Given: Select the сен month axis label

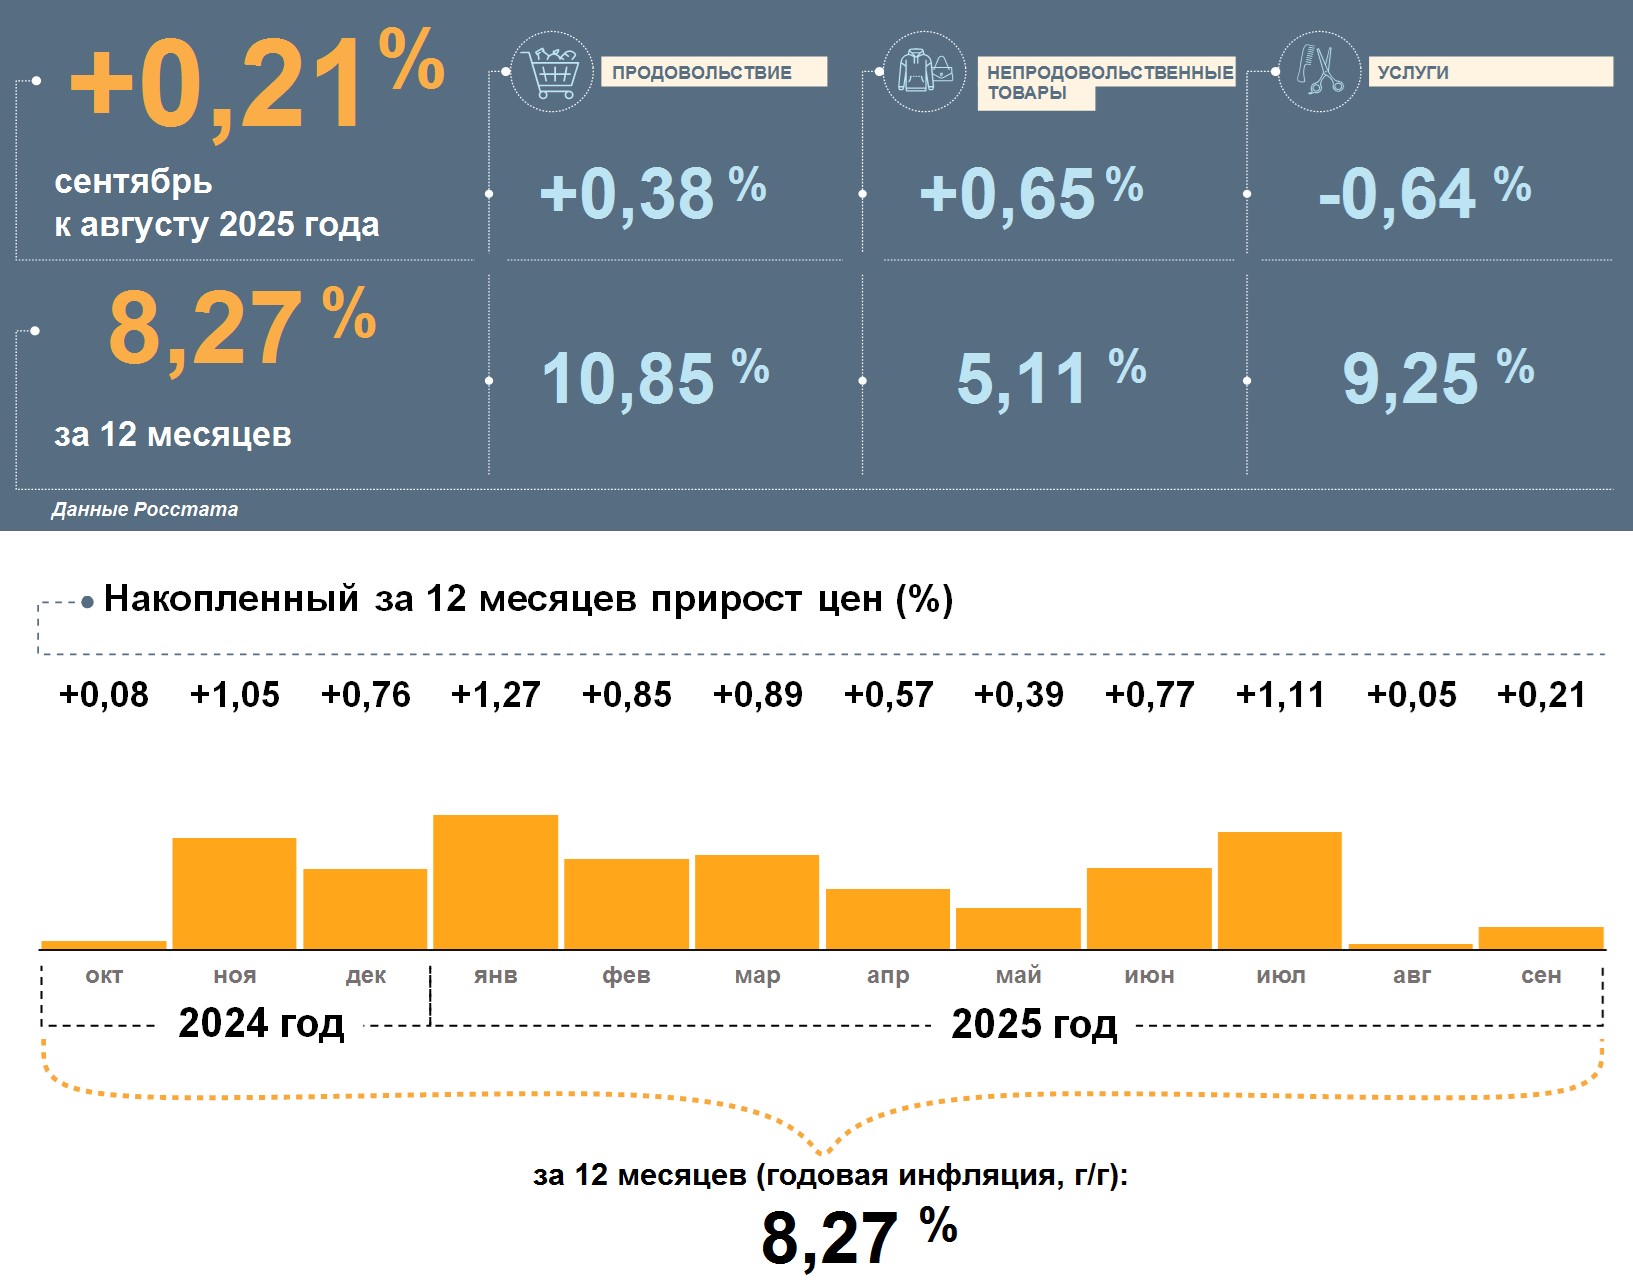Looking at the screenshot, I should (1540, 975).
